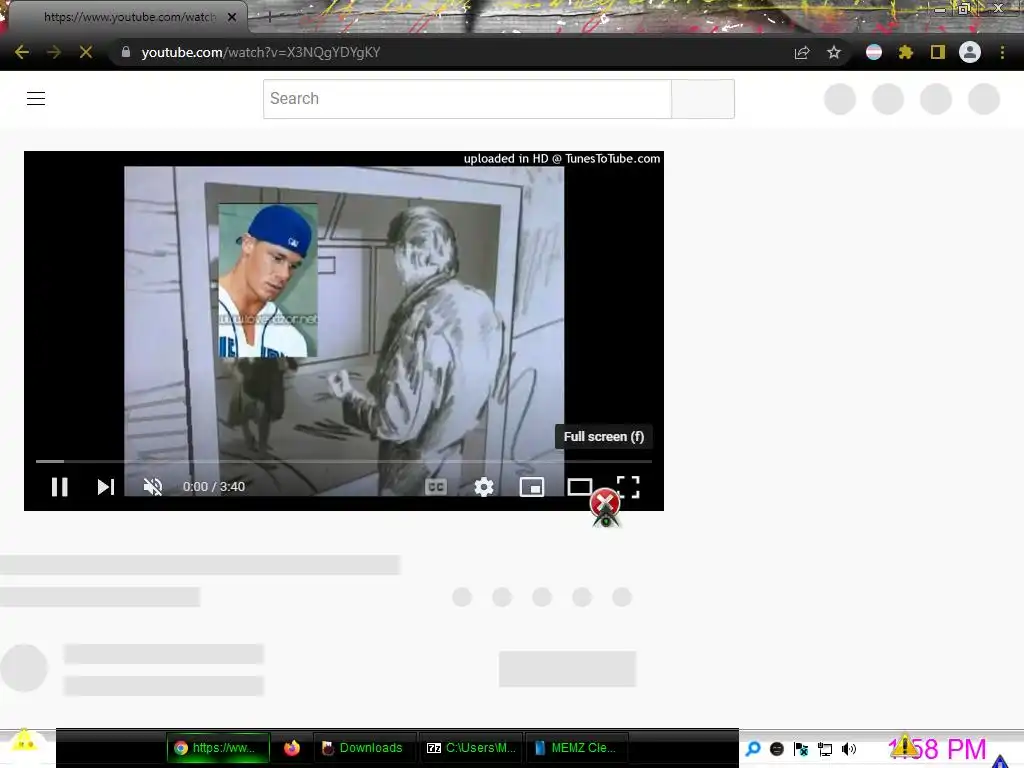The image size is (1024, 768).
Task: Open Chrome's three-dot menu
Action: (1002, 52)
